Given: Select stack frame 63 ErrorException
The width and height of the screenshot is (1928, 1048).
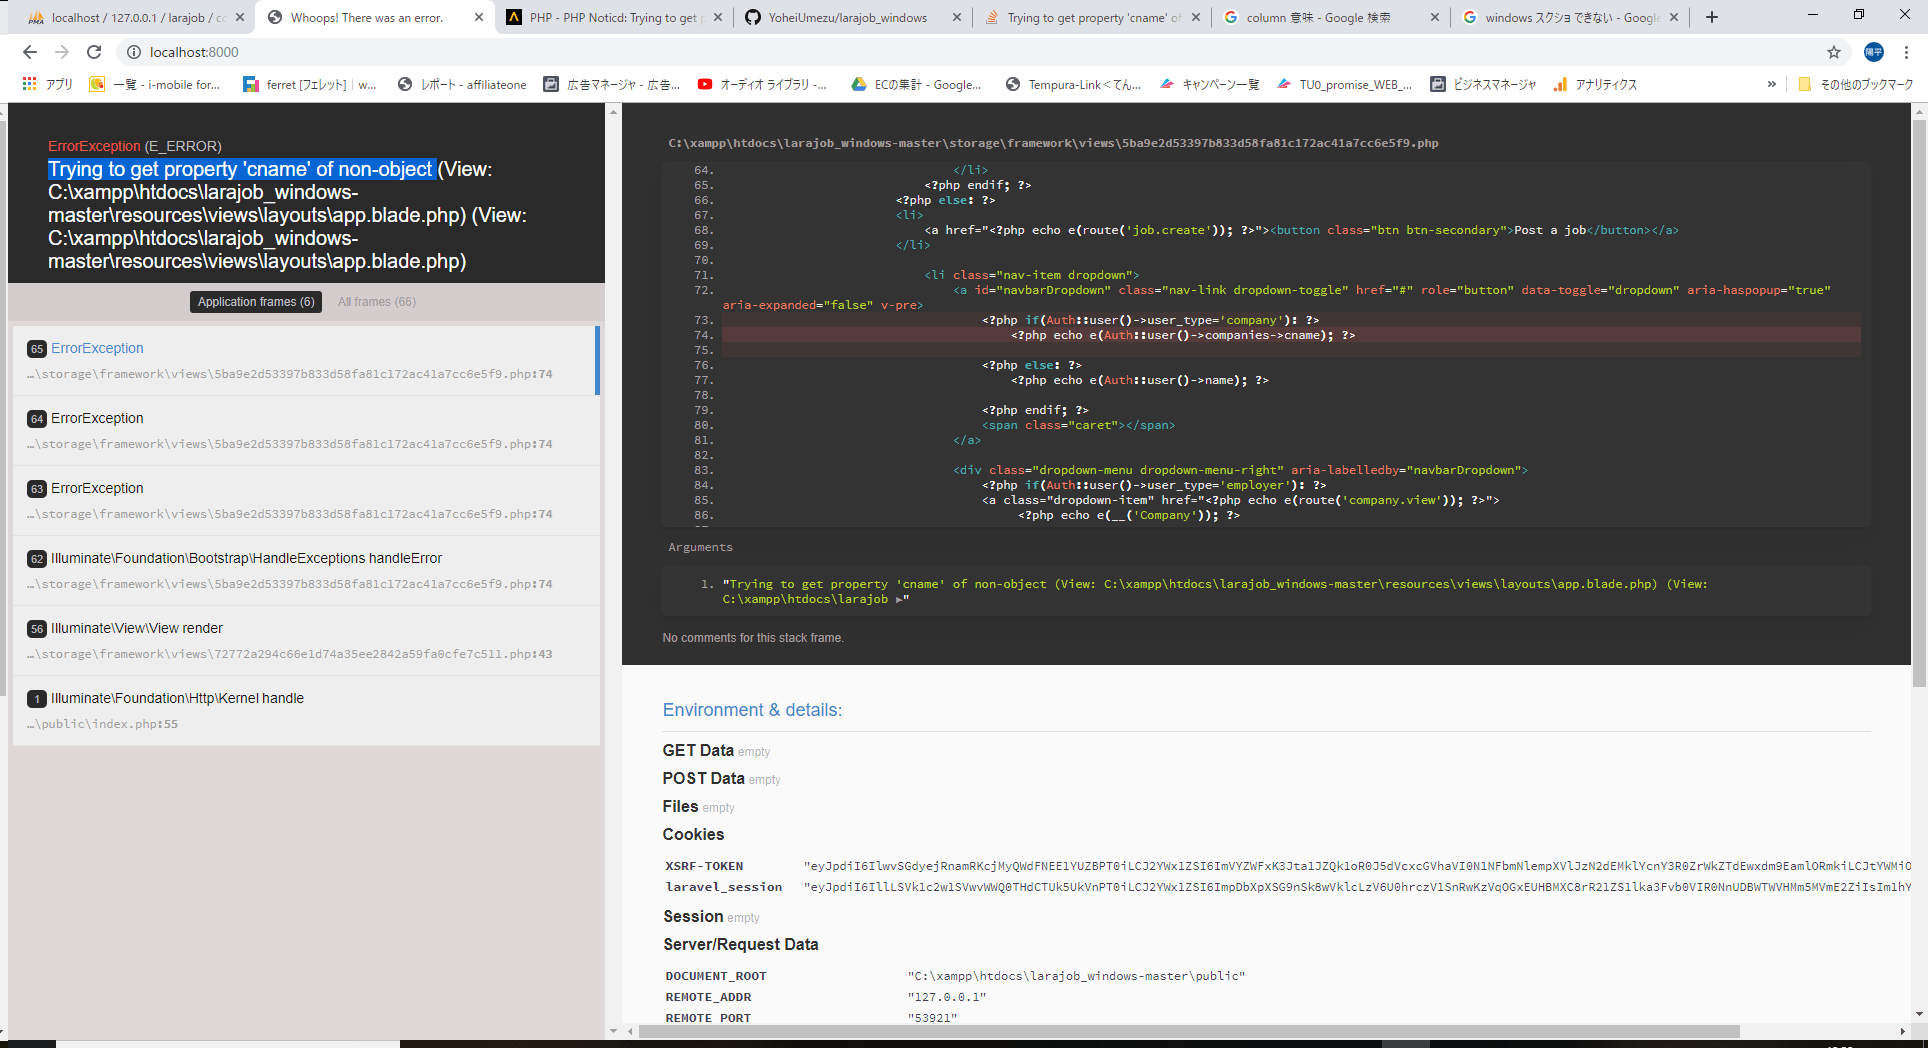Looking at the screenshot, I should [306, 500].
